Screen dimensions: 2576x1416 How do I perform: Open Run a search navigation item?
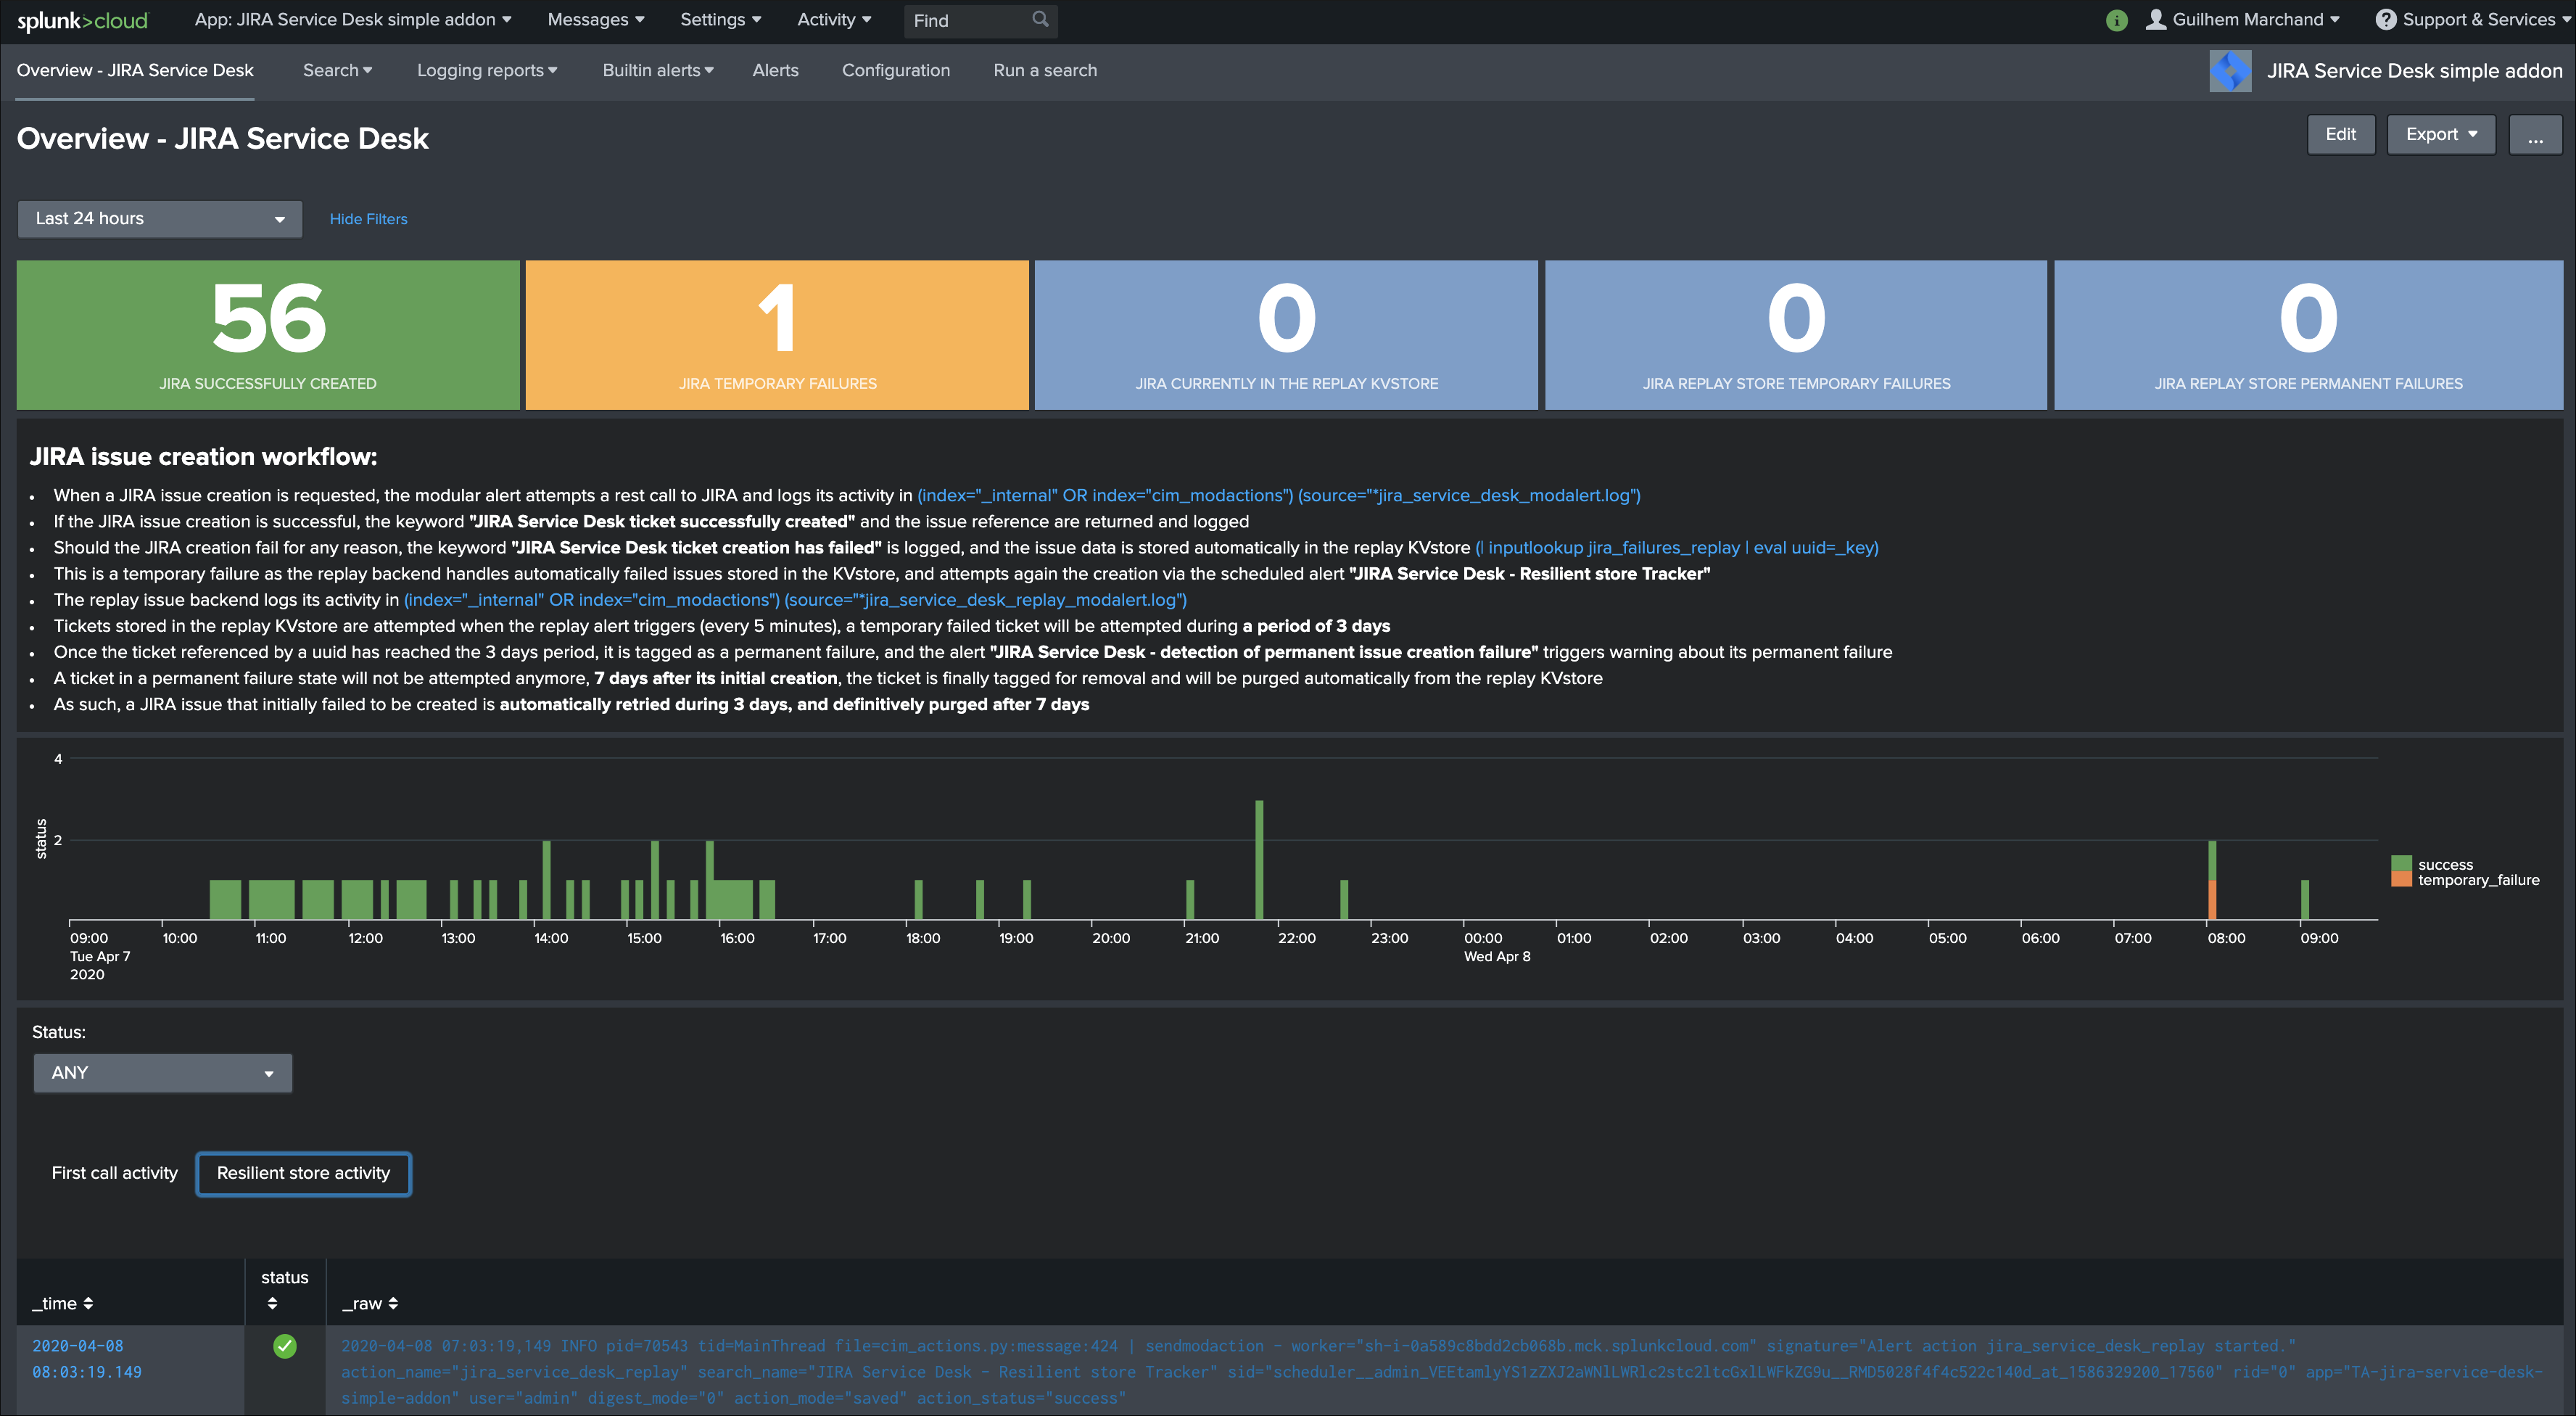coord(1045,70)
